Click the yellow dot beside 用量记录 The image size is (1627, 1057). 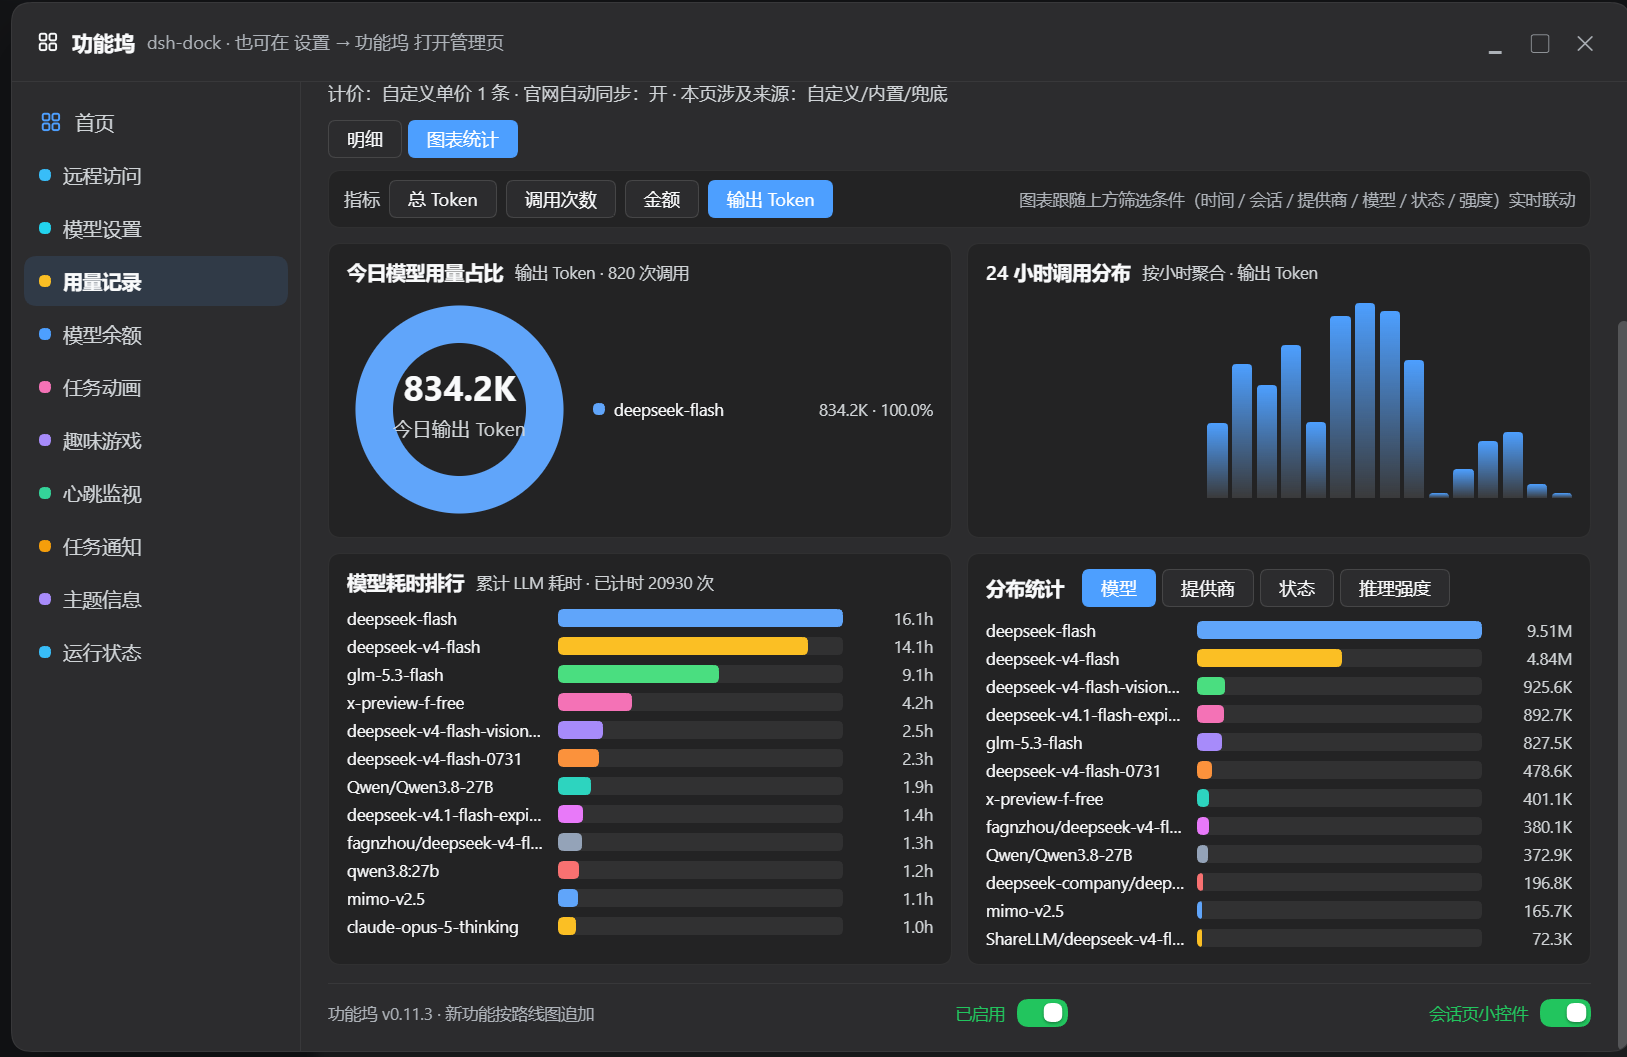pyautogui.click(x=45, y=281)
